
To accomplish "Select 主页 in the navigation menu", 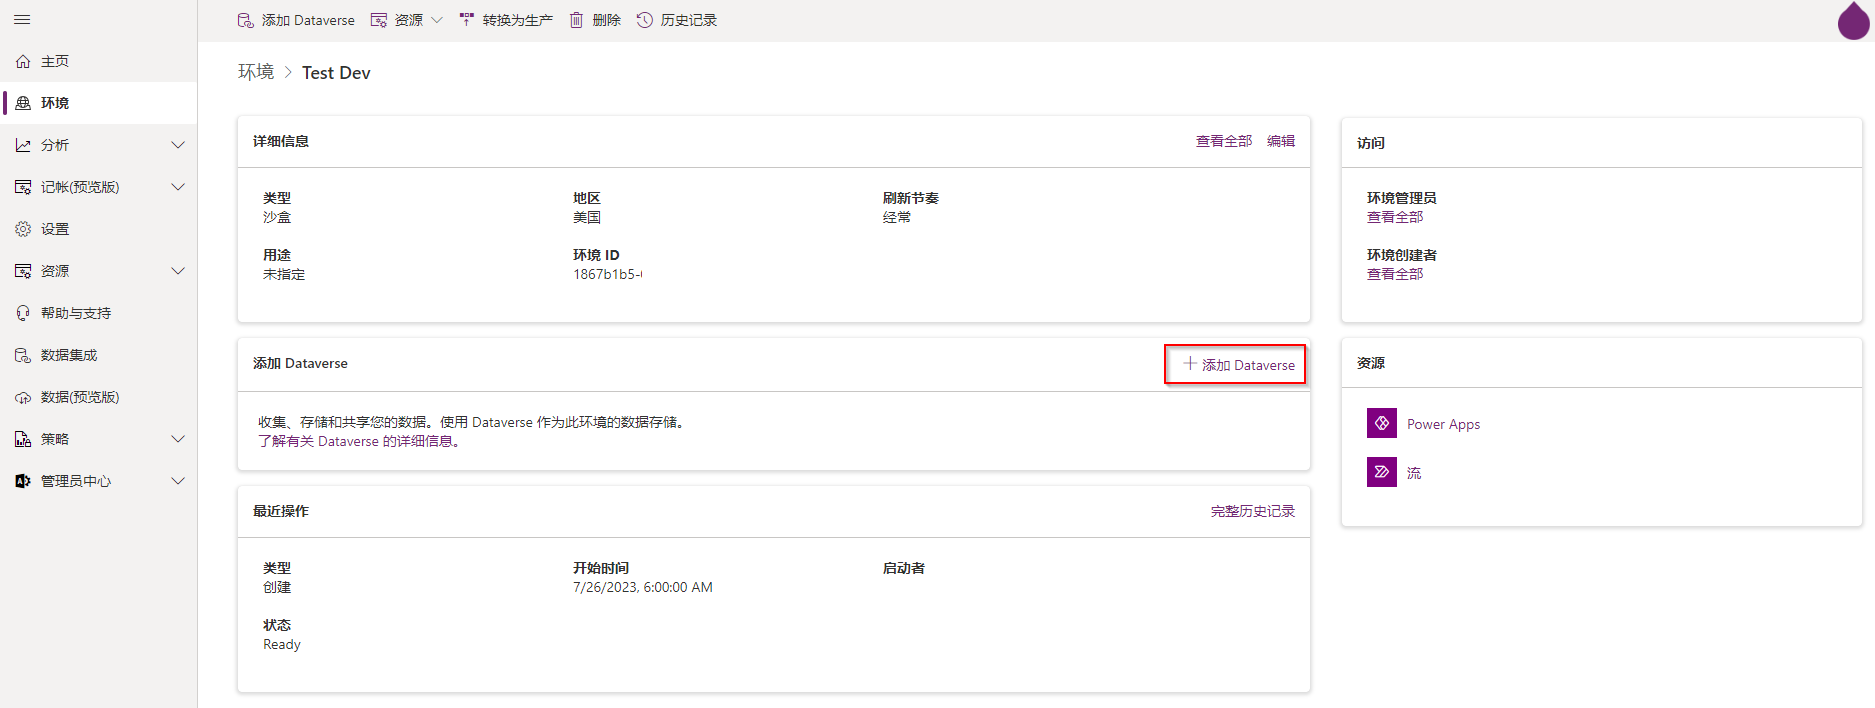I will [55, 61].
